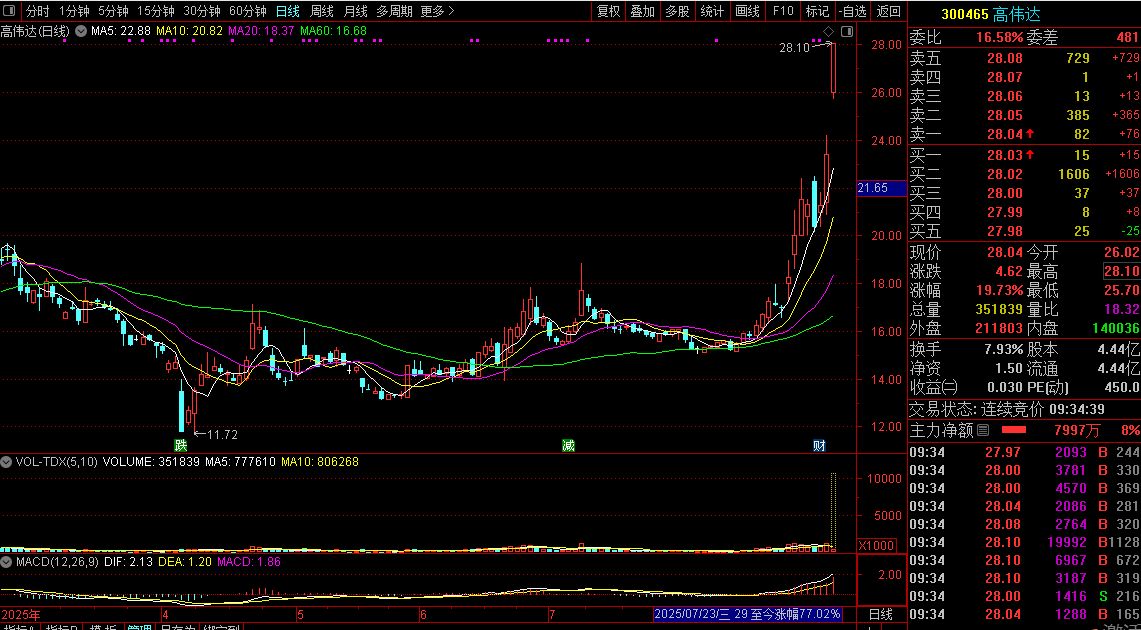Image resolution: width=1141 pixels, height=630 pixels.
Task: Open the 多周期 multi-period view
Action: pyautogui.click(x=394, y=11)
